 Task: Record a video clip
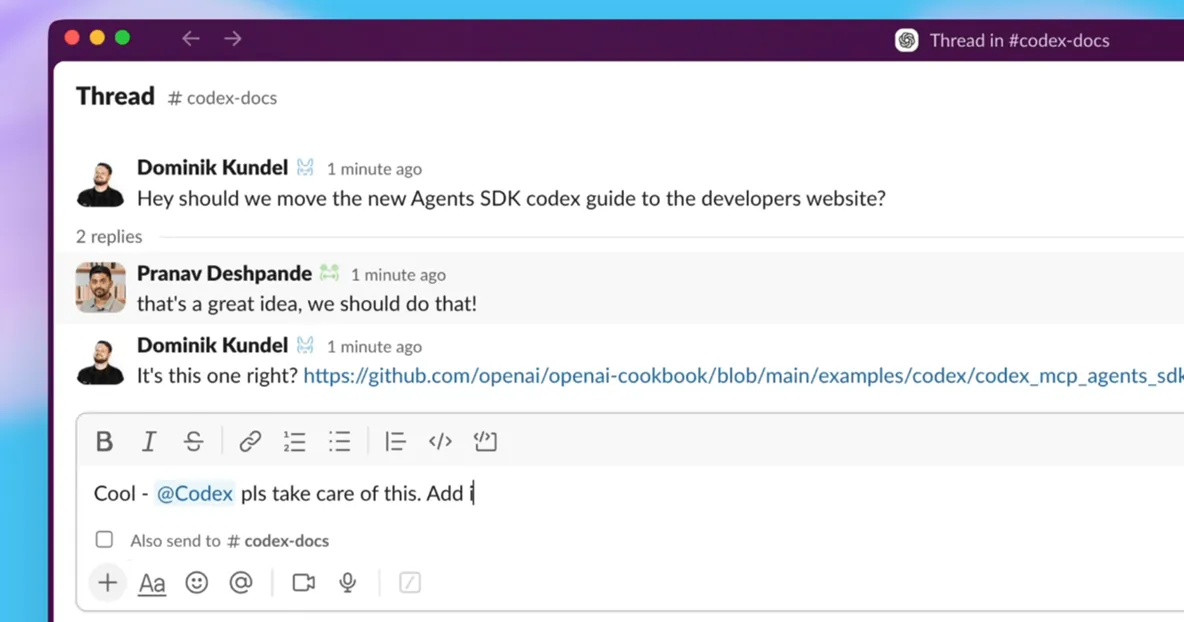[x=304, y=583]
